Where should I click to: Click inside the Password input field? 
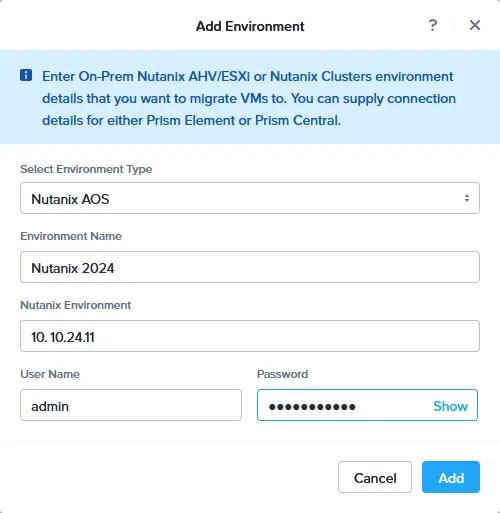[367, 405]
